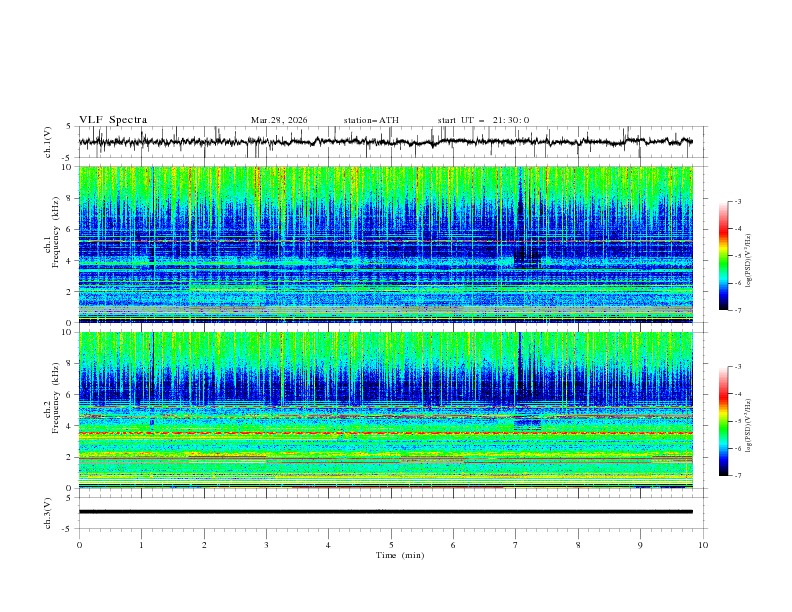
Task: Click the red horizontal line near 3.5 kHz in ch.2 spectrogram
Action: point(385,433)
